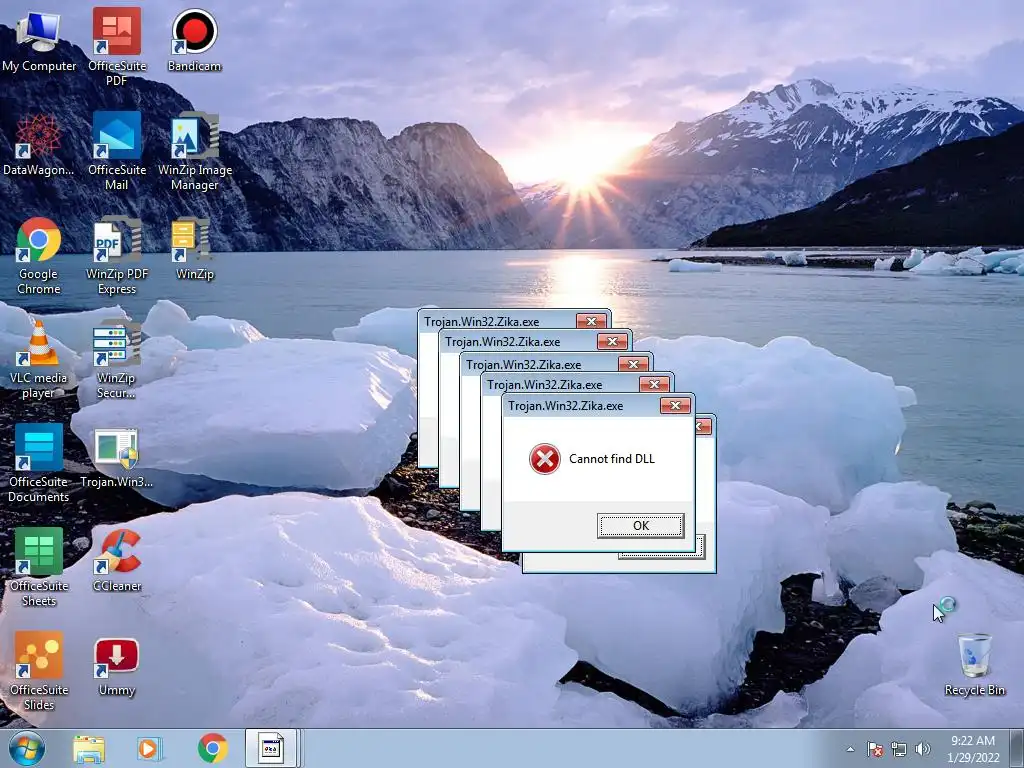This screenshot has width=1024, height=768.
Task: Click the WinZip desktop shortcut
Action: [x=195, y=248]
